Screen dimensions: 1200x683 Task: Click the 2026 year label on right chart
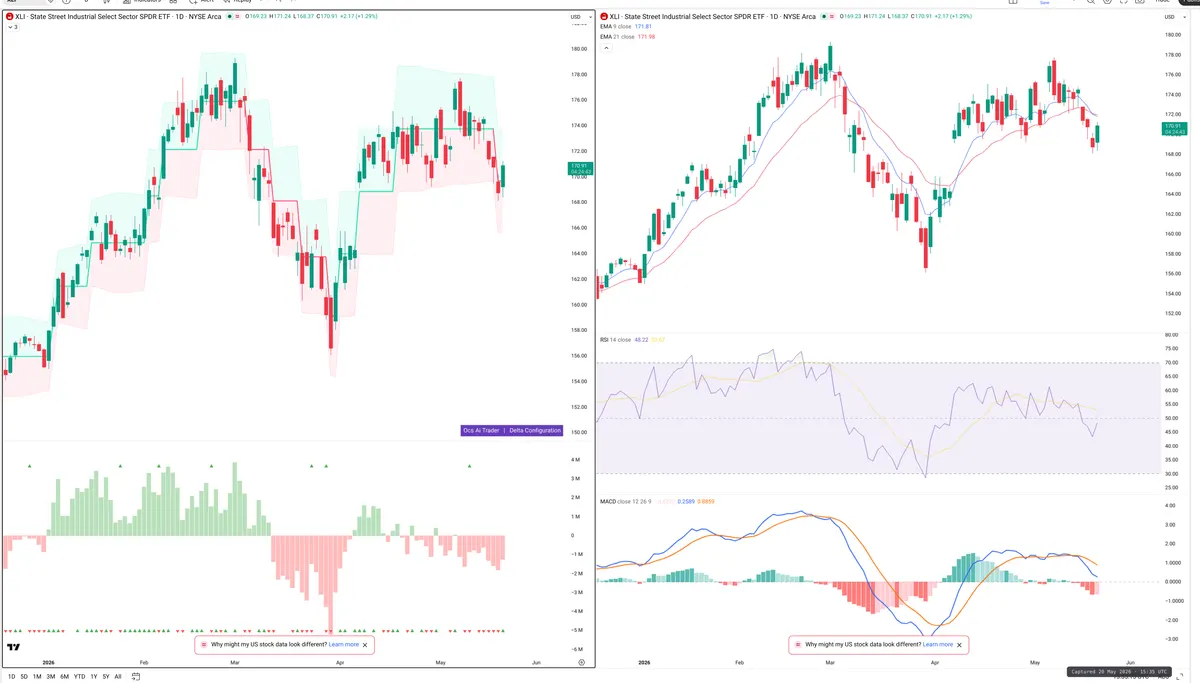(643, 663)
